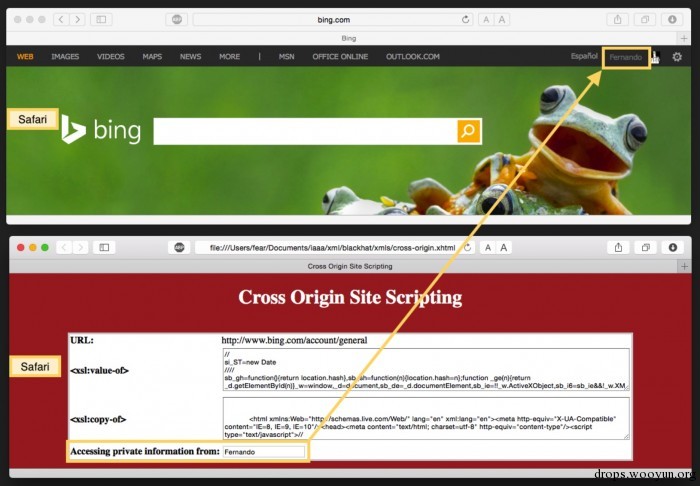Screen dimensions: 700x486
Task: Click the forward arrow in the Bing Safari window
Action: pyautogui.click(x=77, y=19)
